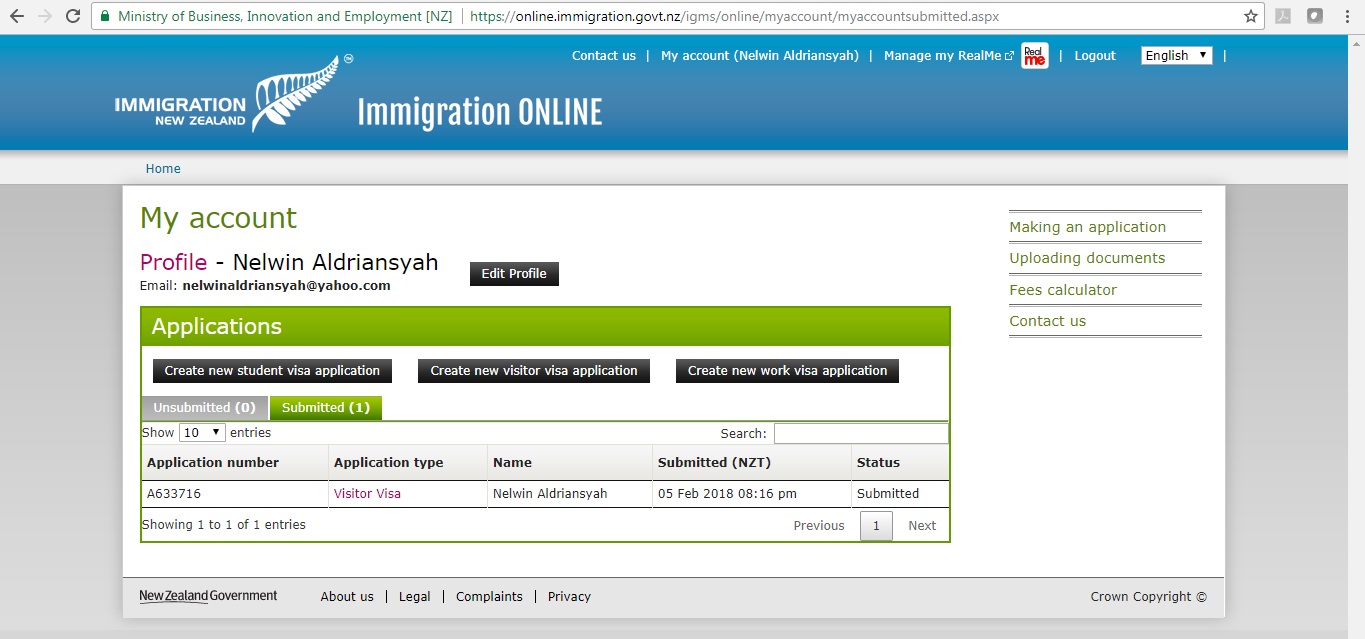
Task: Click into the table Search field
Action: [x=860, y=434]
